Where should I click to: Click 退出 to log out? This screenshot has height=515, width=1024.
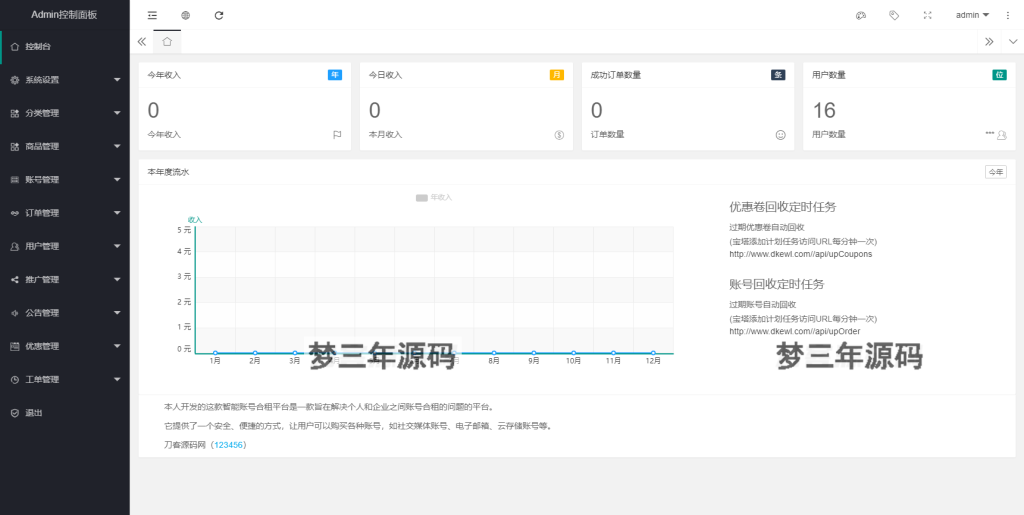pos(34,412)
